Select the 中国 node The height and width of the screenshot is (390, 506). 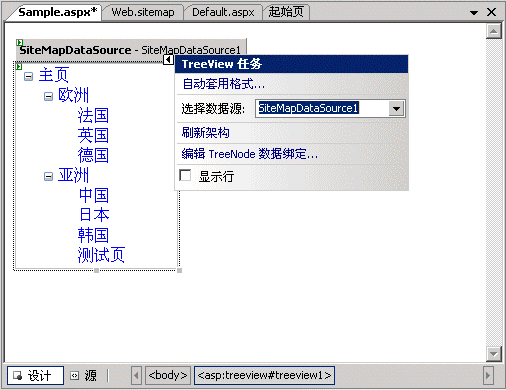click(94, 195)
